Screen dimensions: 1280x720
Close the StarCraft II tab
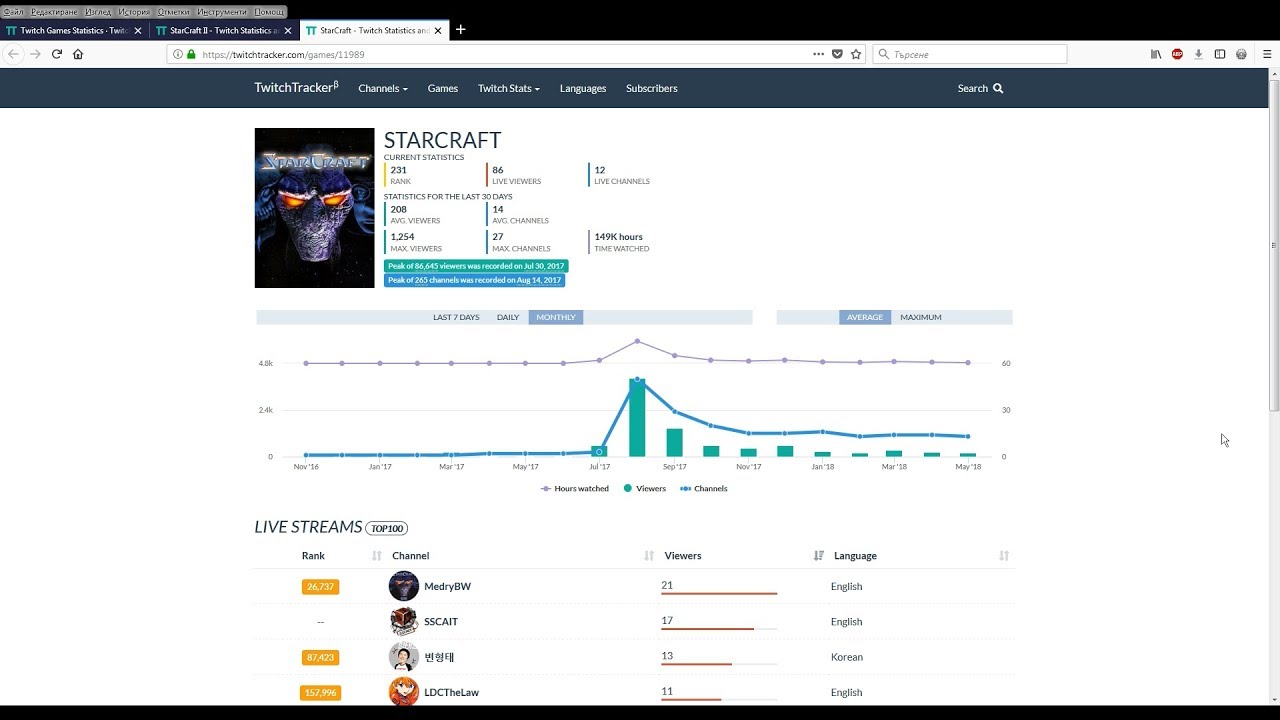[x=288, y=31]
